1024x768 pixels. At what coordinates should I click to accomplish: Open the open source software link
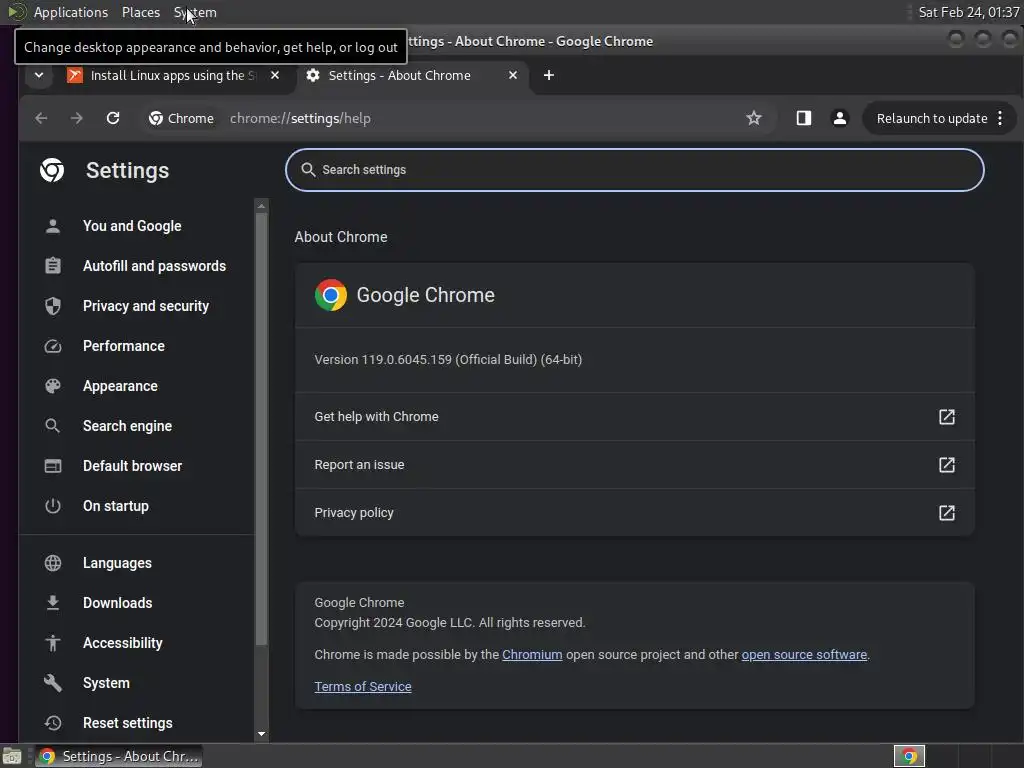coord(804,654)
